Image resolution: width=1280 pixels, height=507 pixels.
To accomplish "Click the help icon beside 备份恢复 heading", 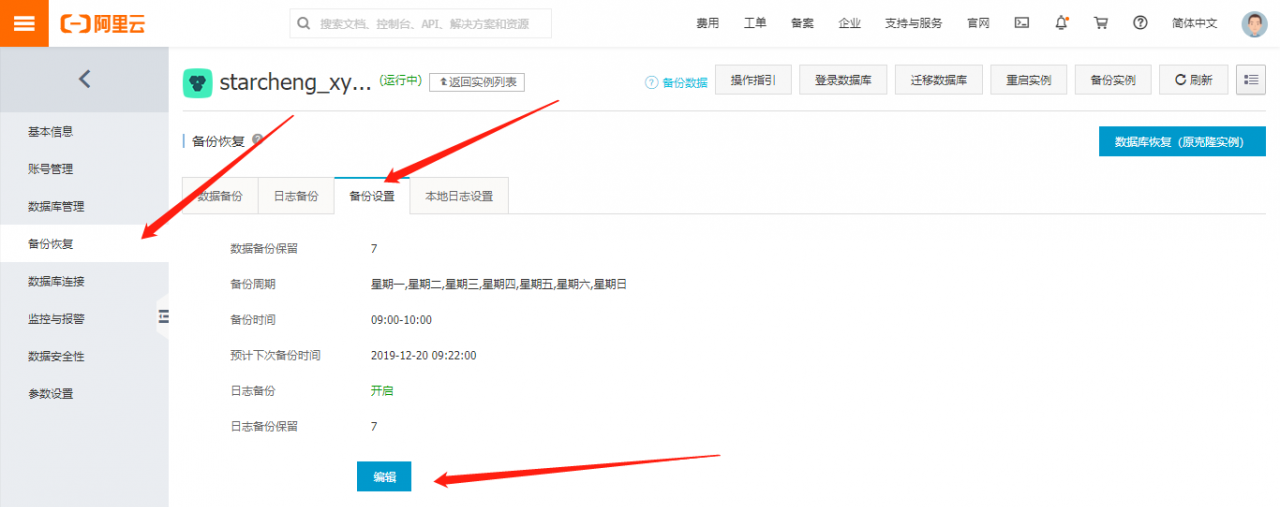I will (258, 140).
